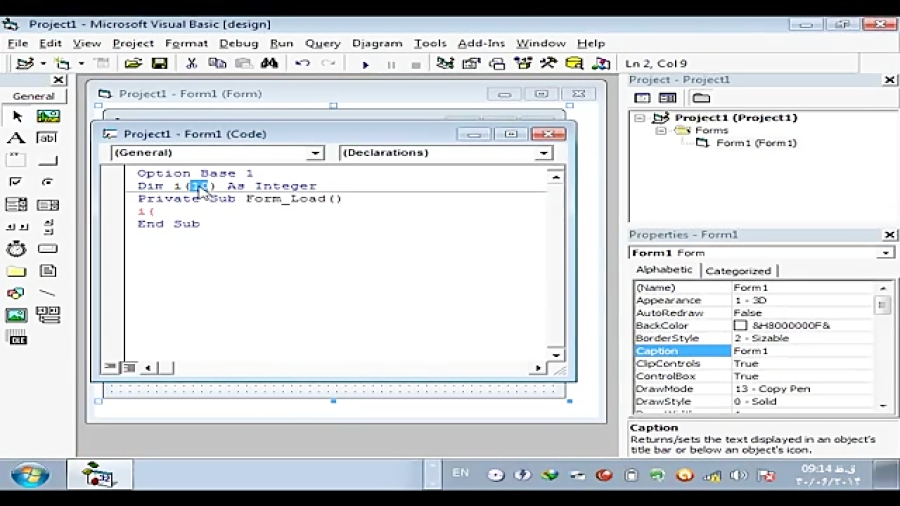Click the Start run toolbar button

coord(365,64)
